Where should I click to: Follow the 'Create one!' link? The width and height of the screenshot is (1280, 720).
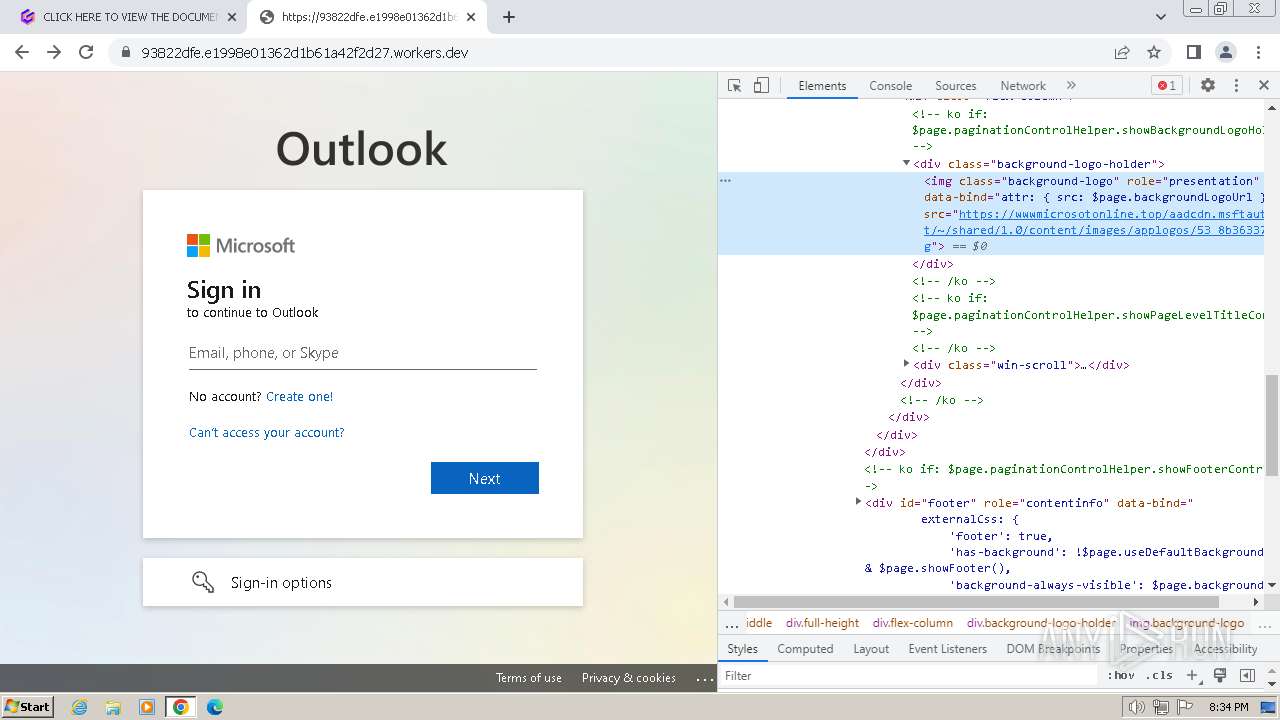click(x=300, y=397)
